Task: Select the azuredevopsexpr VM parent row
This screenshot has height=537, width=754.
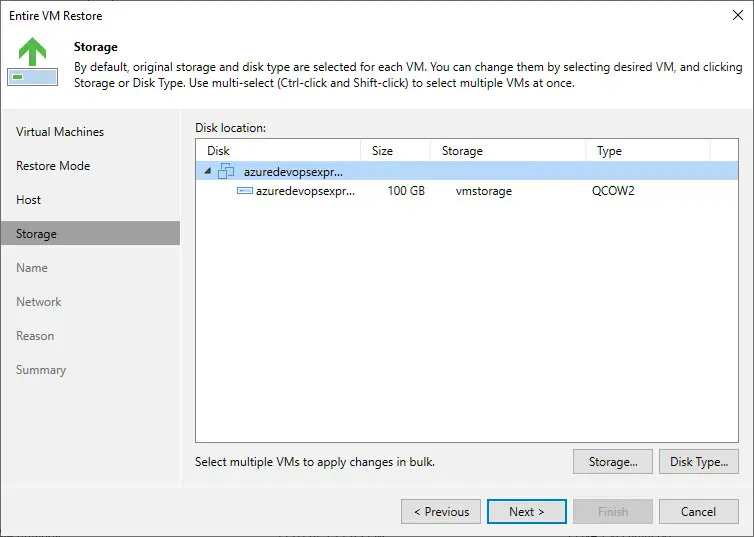Action: pos(467,171)
